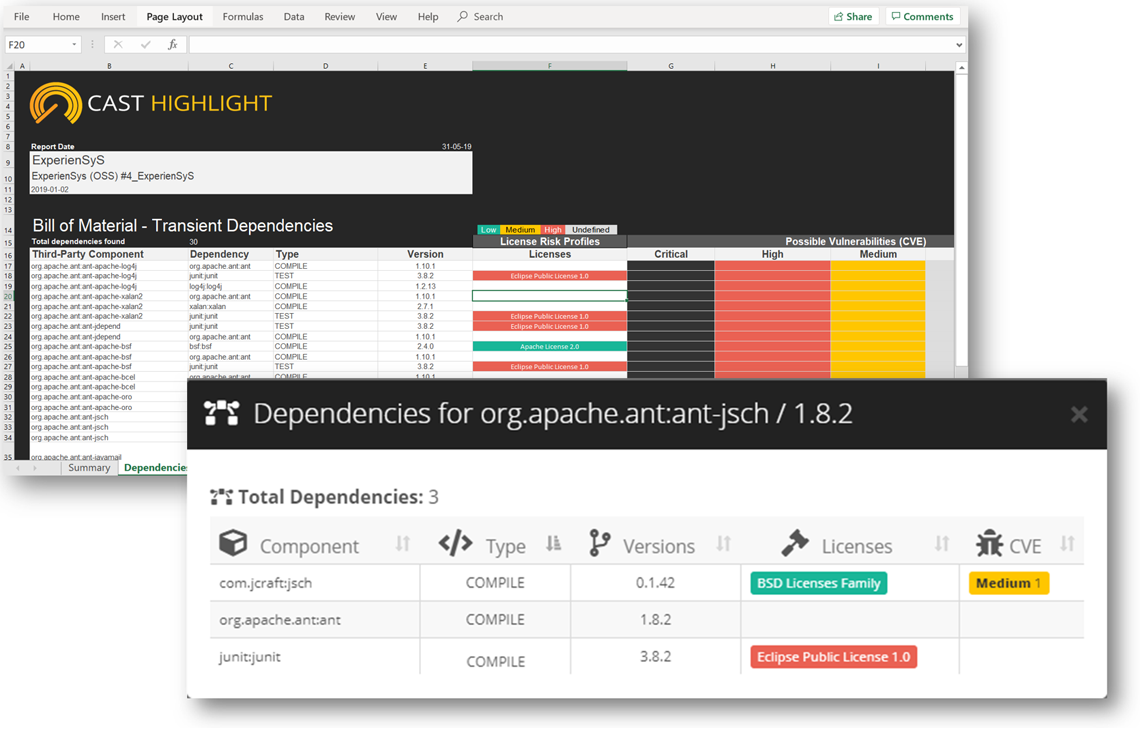The width and height of the screenshot is (1140, 733).
Task: Click the selected empty cell F20
Action: coord(550,296)
